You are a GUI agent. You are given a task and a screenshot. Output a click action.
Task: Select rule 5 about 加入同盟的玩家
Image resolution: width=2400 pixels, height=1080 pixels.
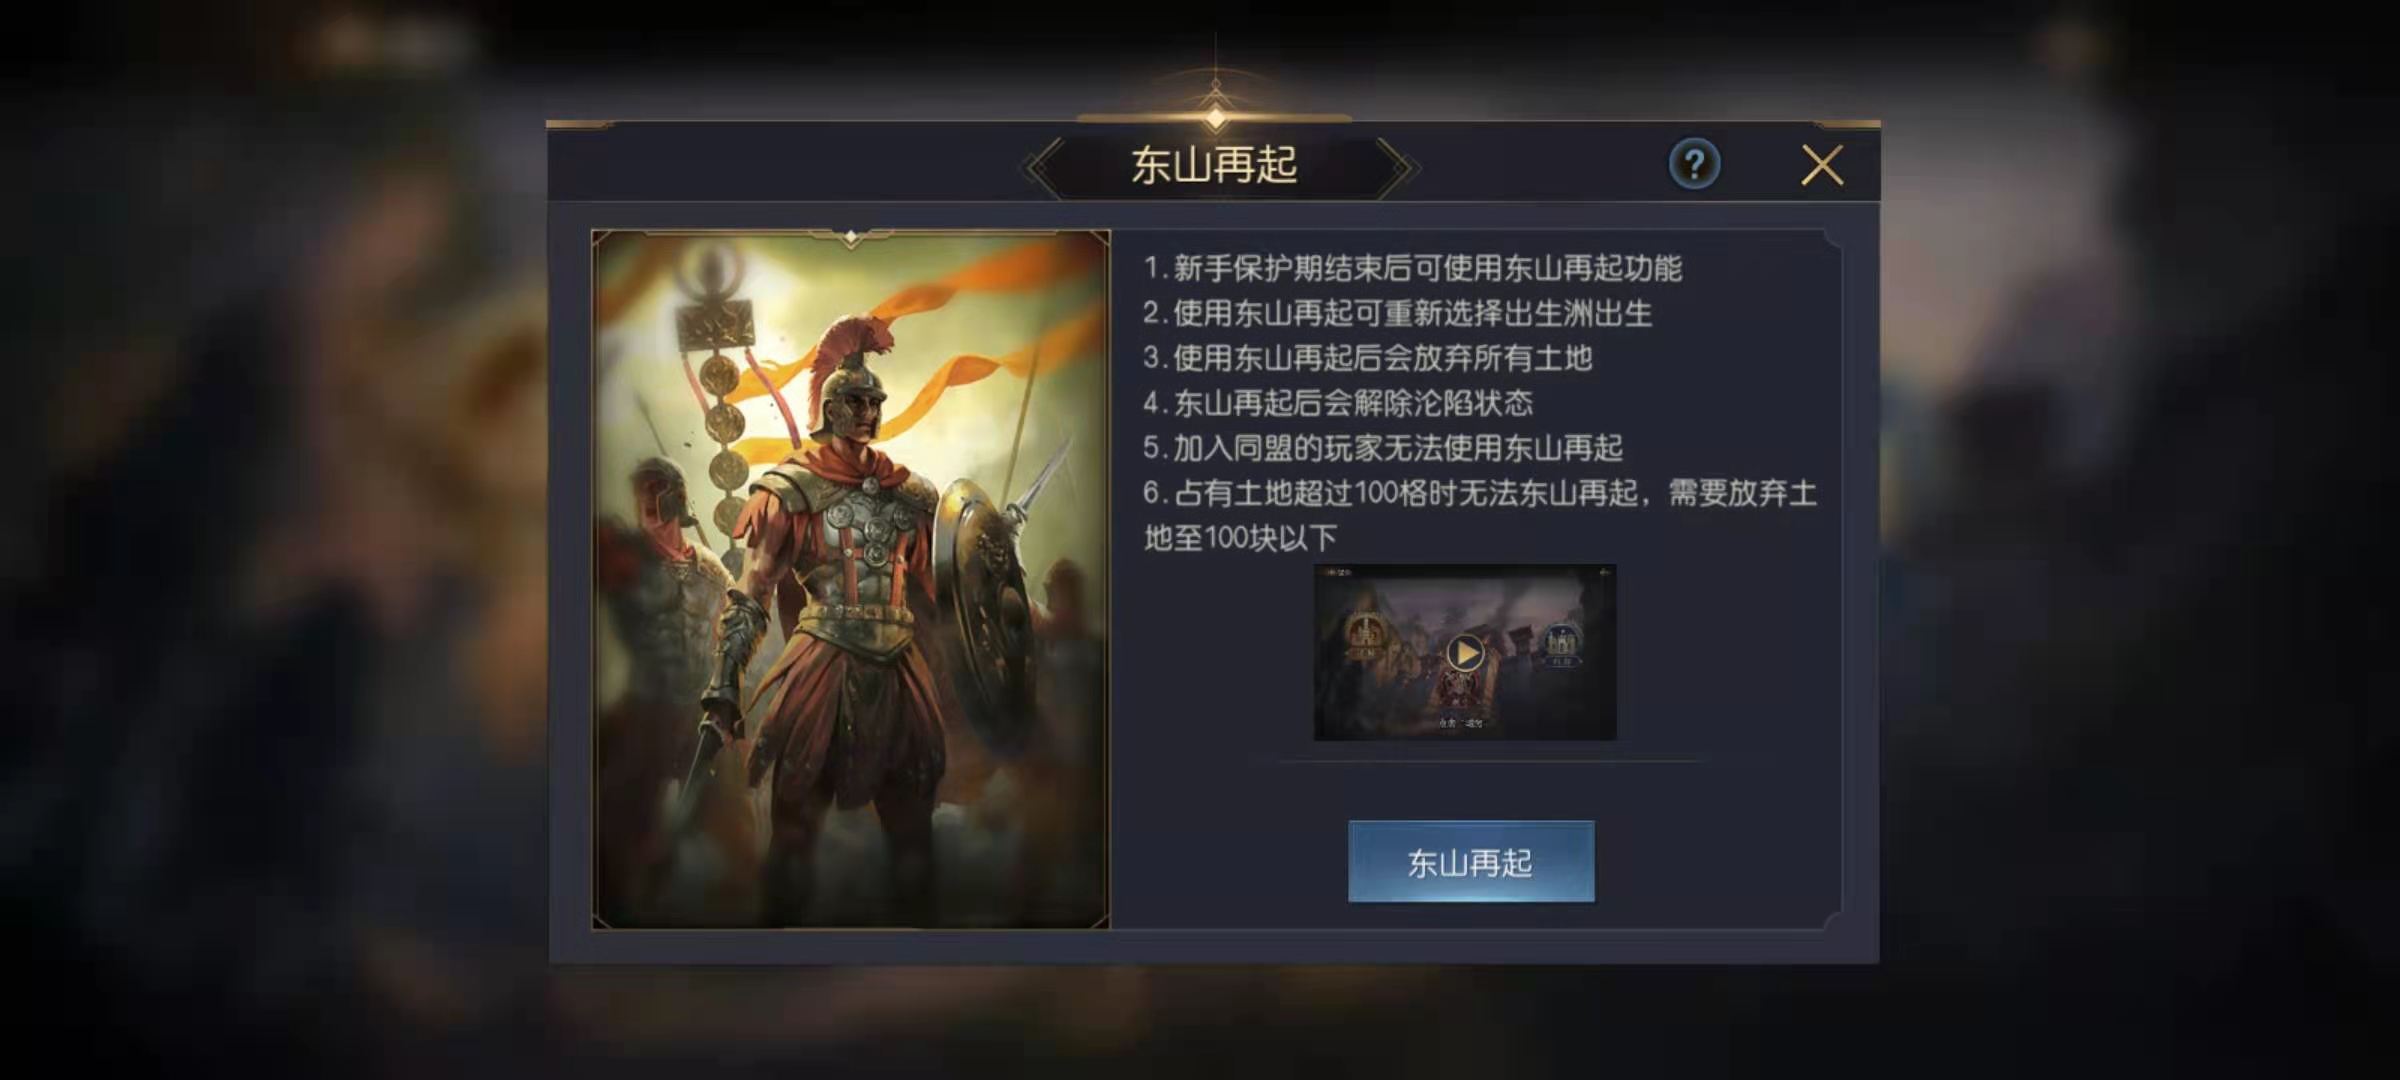click(1382, 448)
